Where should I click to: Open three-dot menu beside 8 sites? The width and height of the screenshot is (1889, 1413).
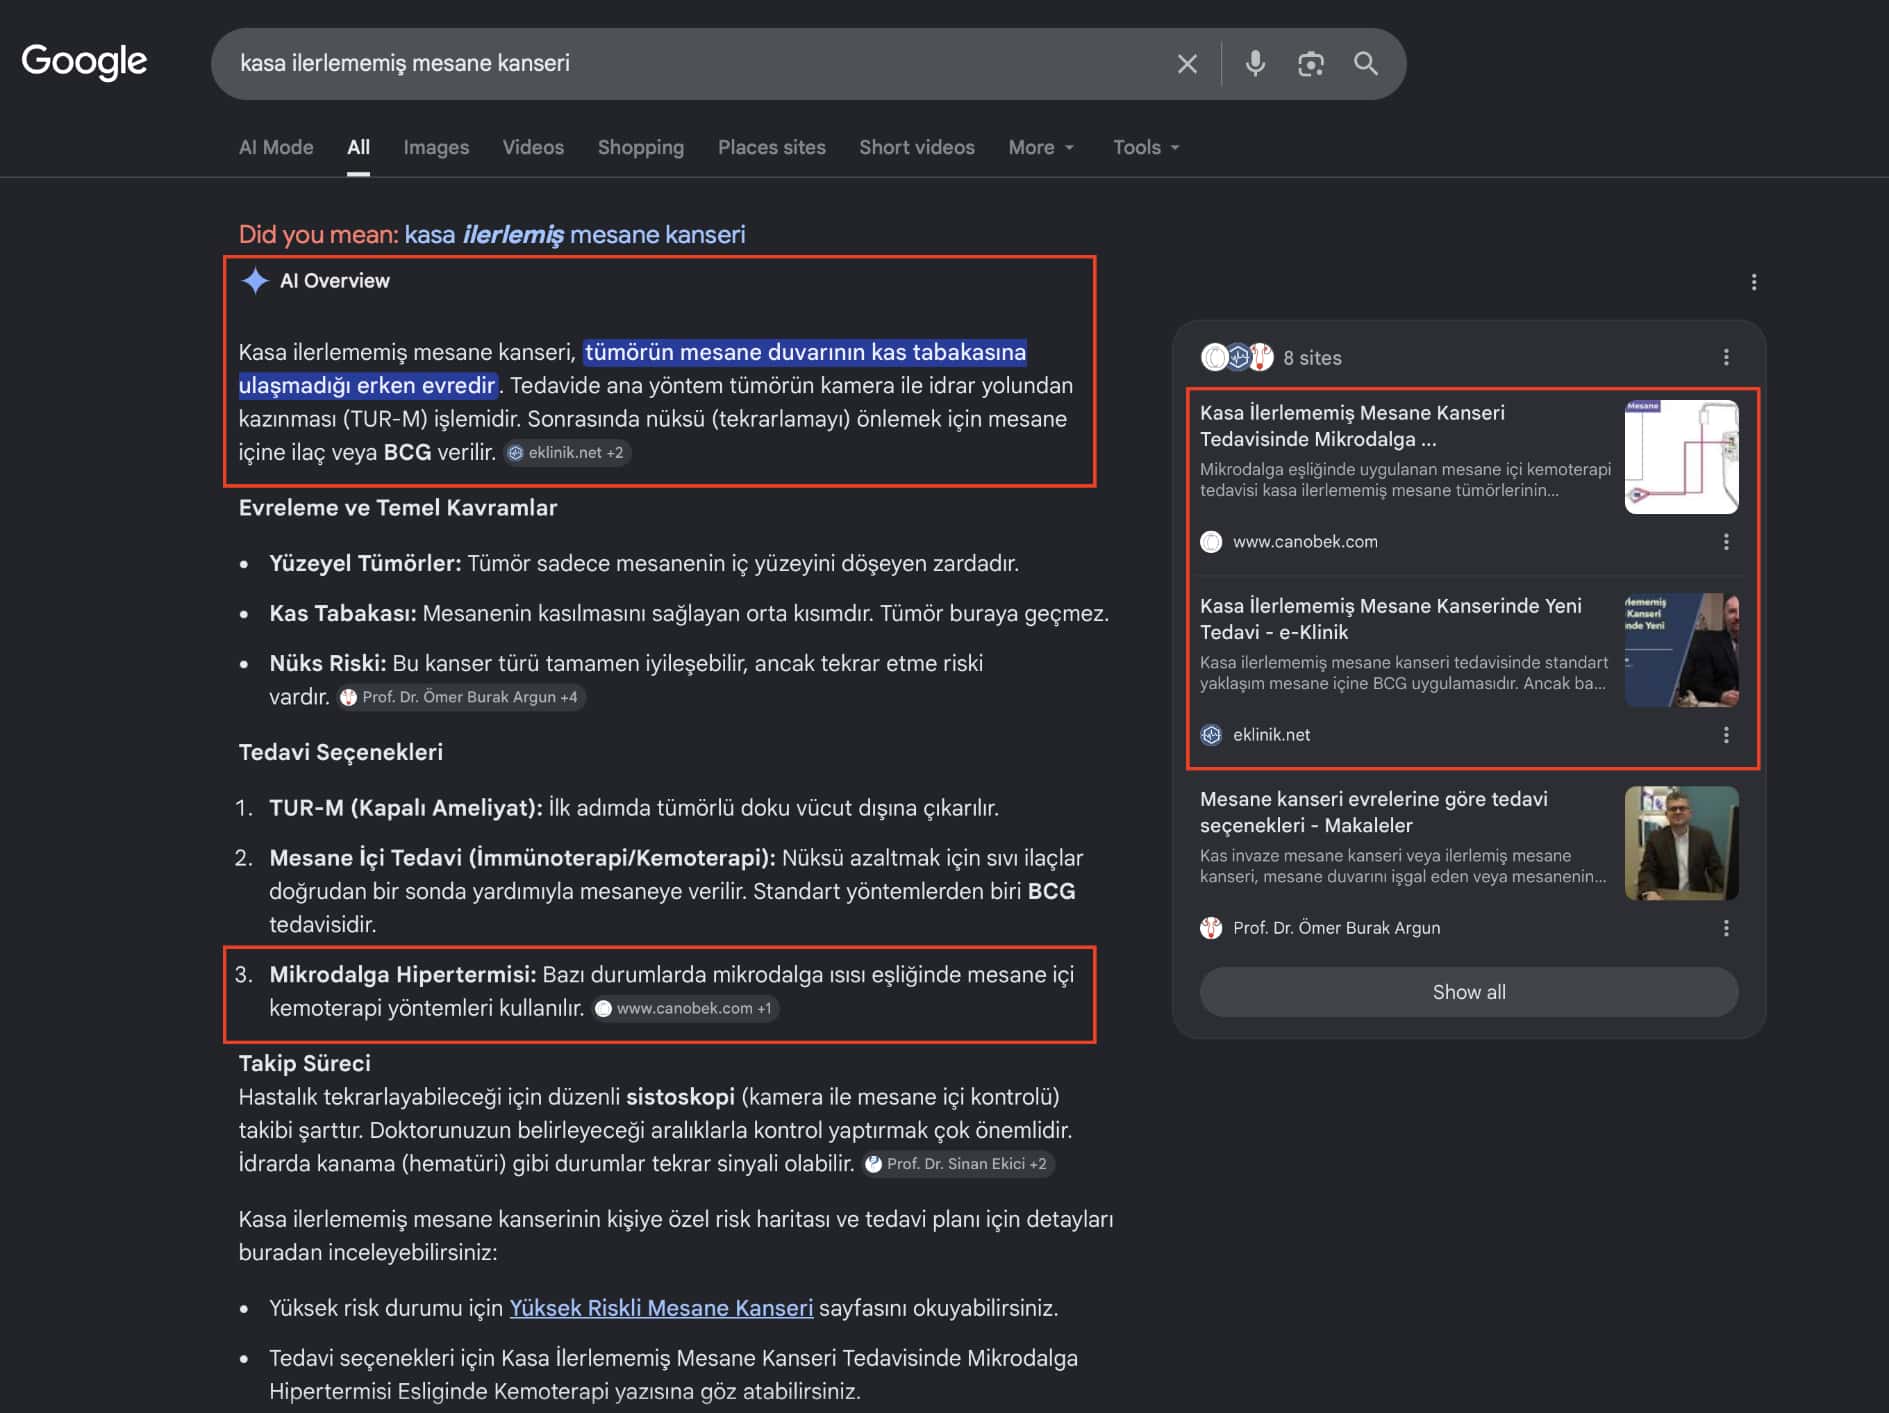(x=1726, y=357)
